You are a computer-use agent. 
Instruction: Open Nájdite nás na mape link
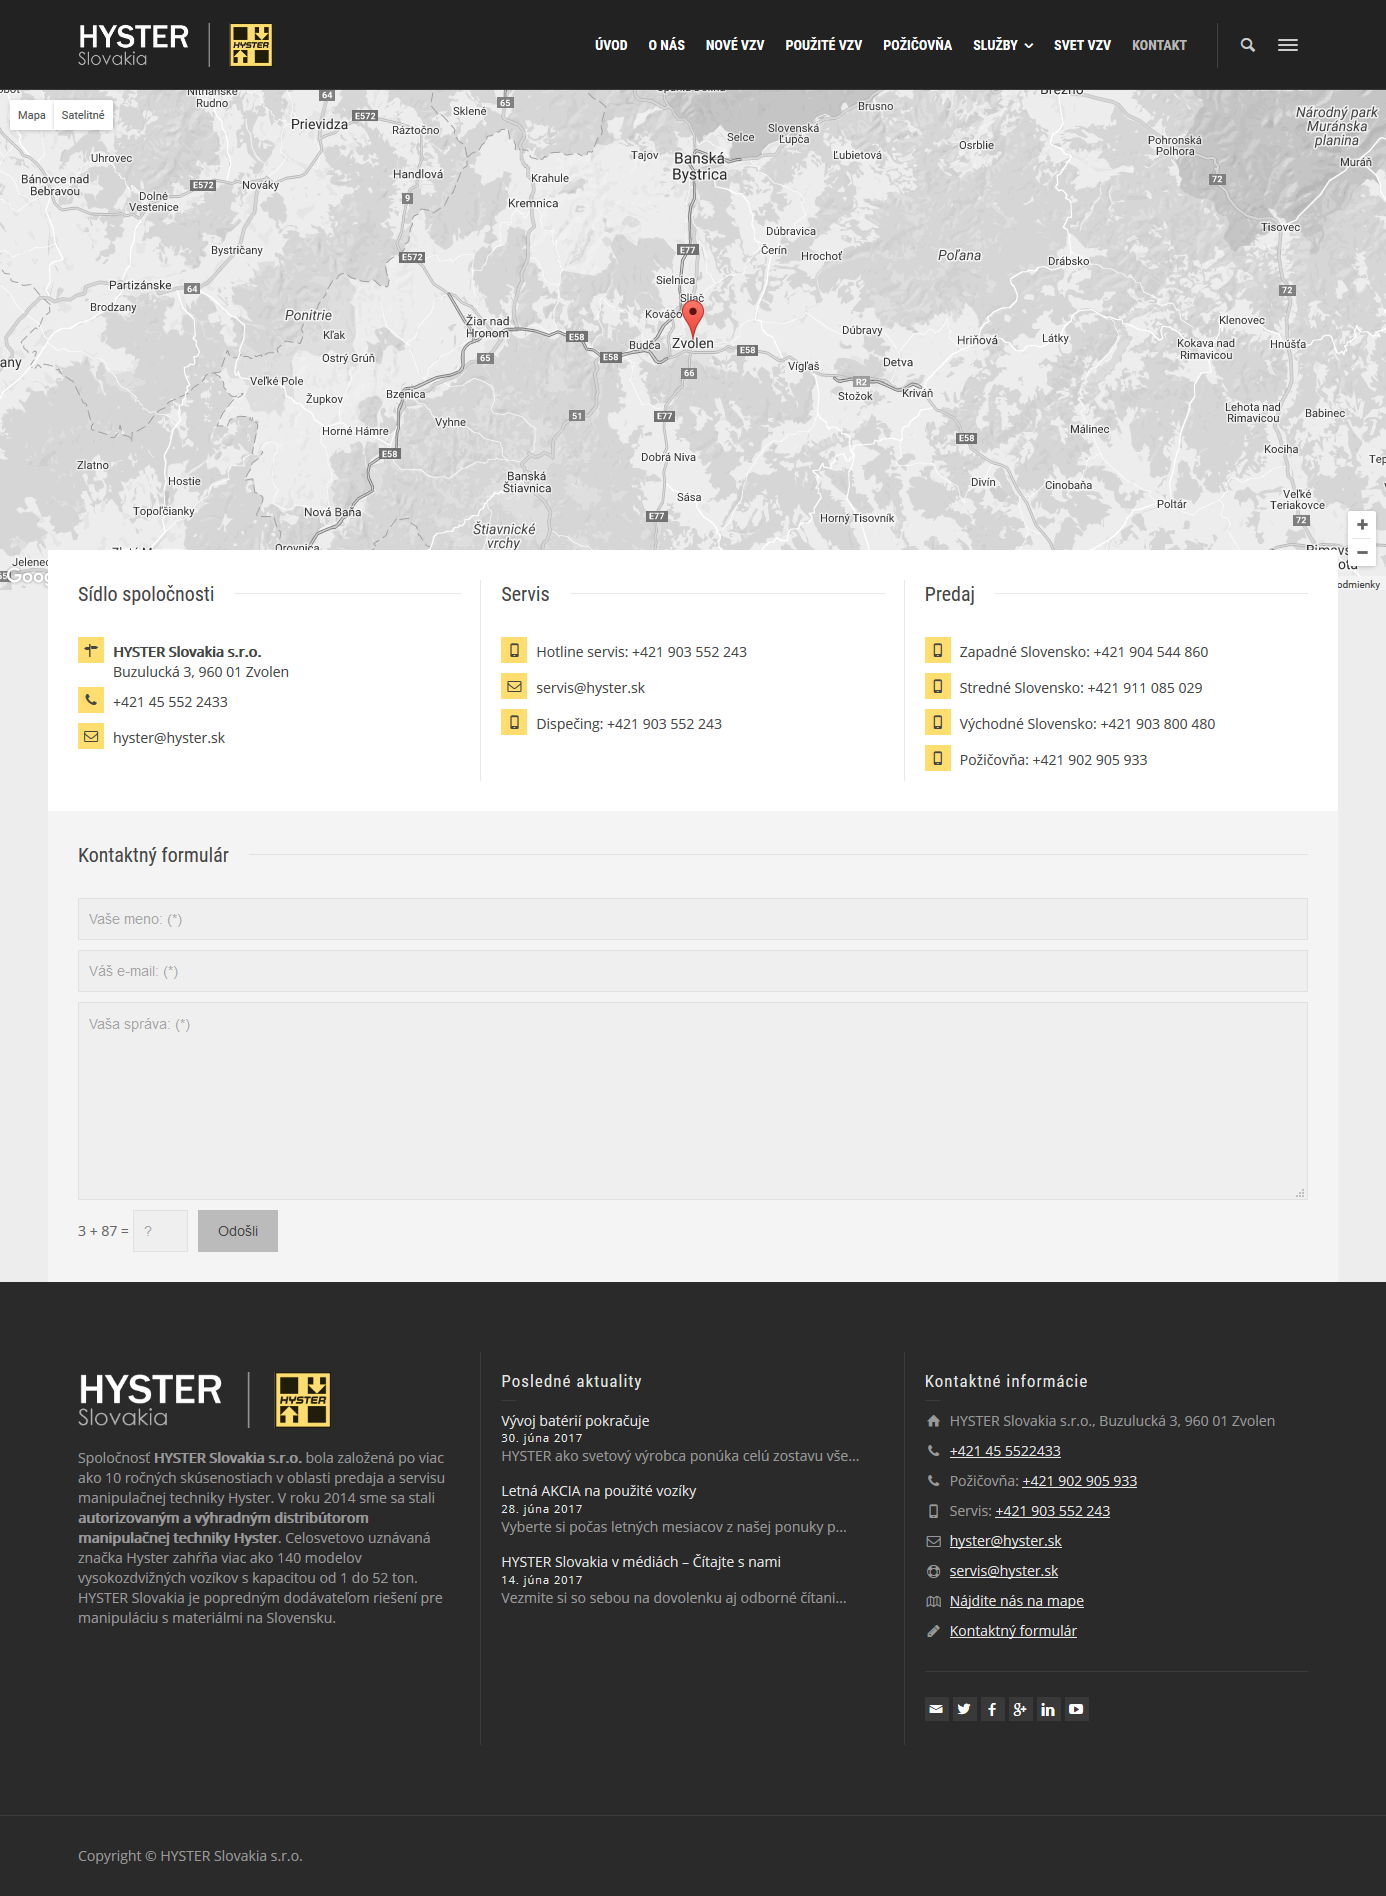[x=1017, y=1601]
